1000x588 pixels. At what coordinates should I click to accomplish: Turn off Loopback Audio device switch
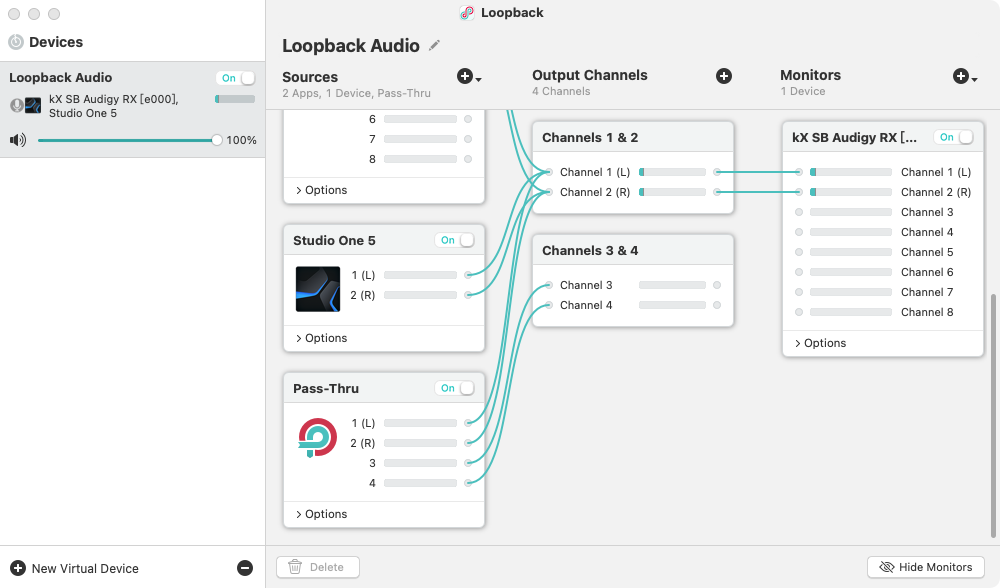tap(236, 78)
